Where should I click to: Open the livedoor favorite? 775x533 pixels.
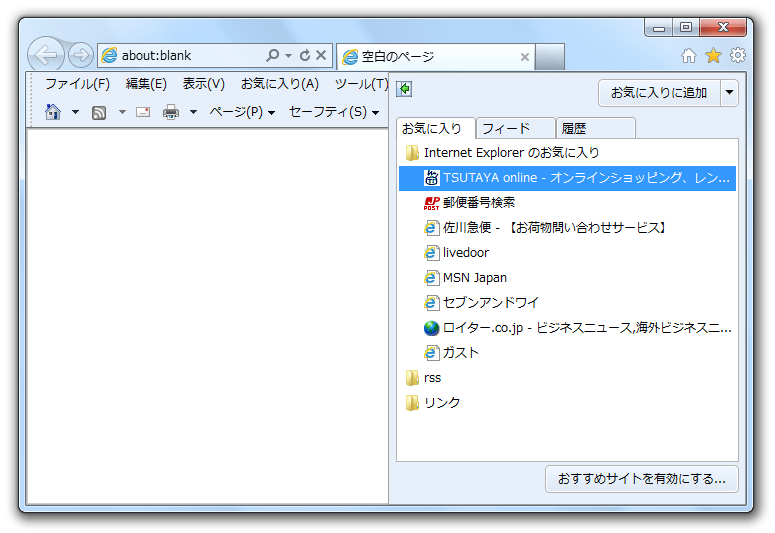tap(567, 253)
